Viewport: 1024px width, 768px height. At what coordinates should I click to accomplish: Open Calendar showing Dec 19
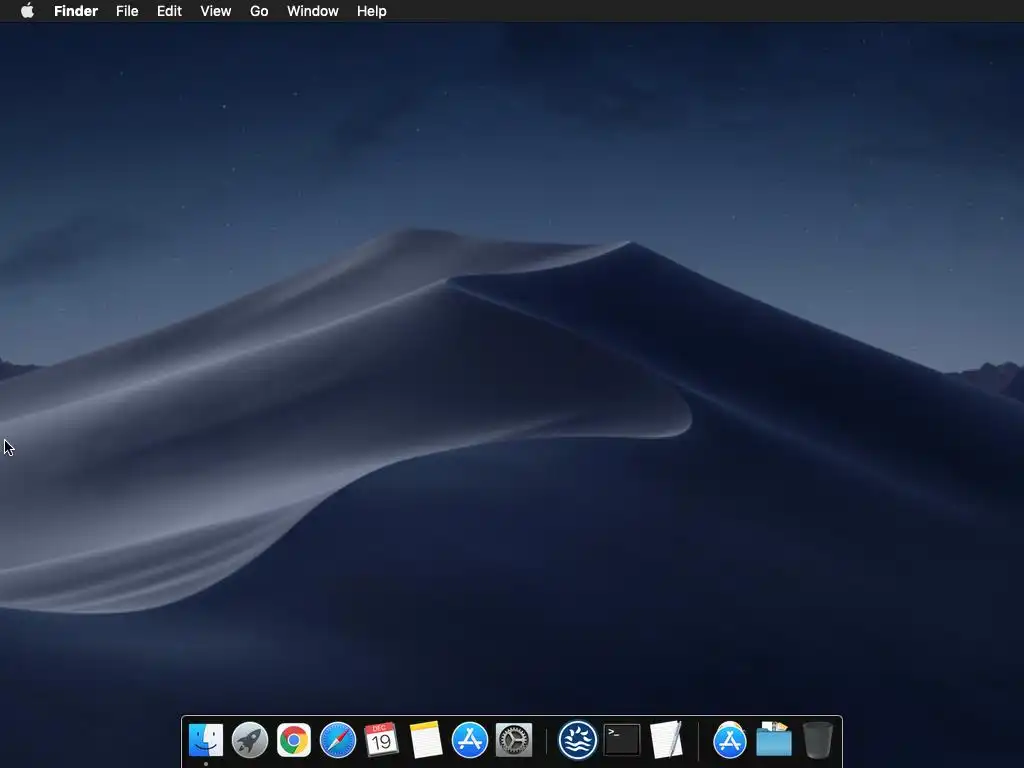point(381,740)
